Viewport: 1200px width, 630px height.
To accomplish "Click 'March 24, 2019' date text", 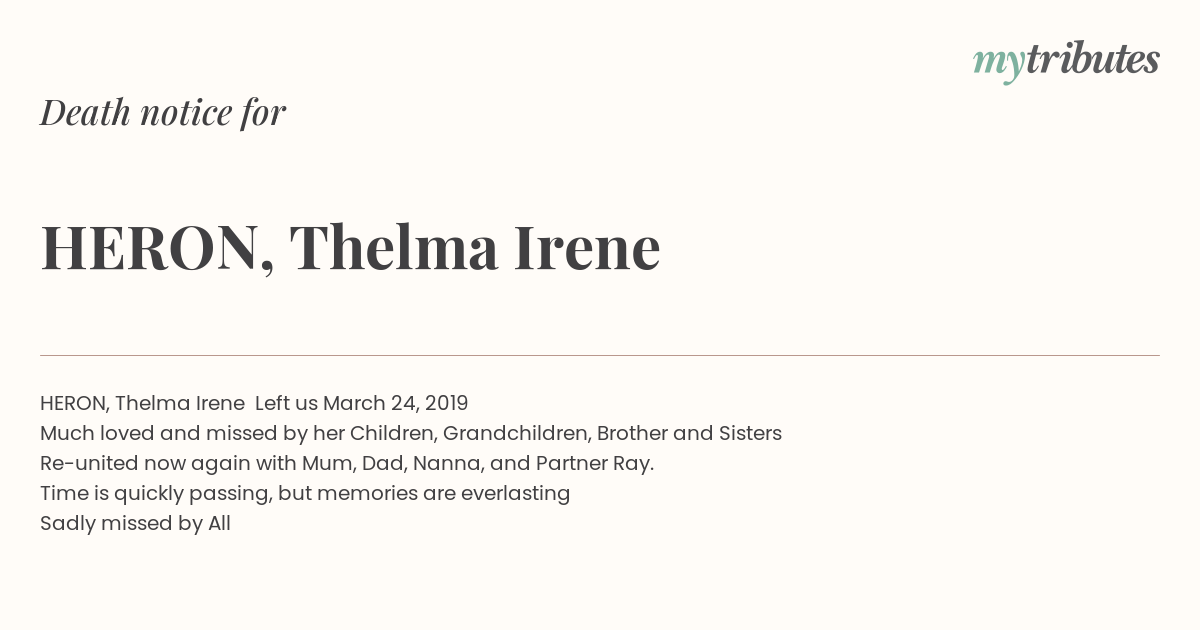I will pos(396,403).
